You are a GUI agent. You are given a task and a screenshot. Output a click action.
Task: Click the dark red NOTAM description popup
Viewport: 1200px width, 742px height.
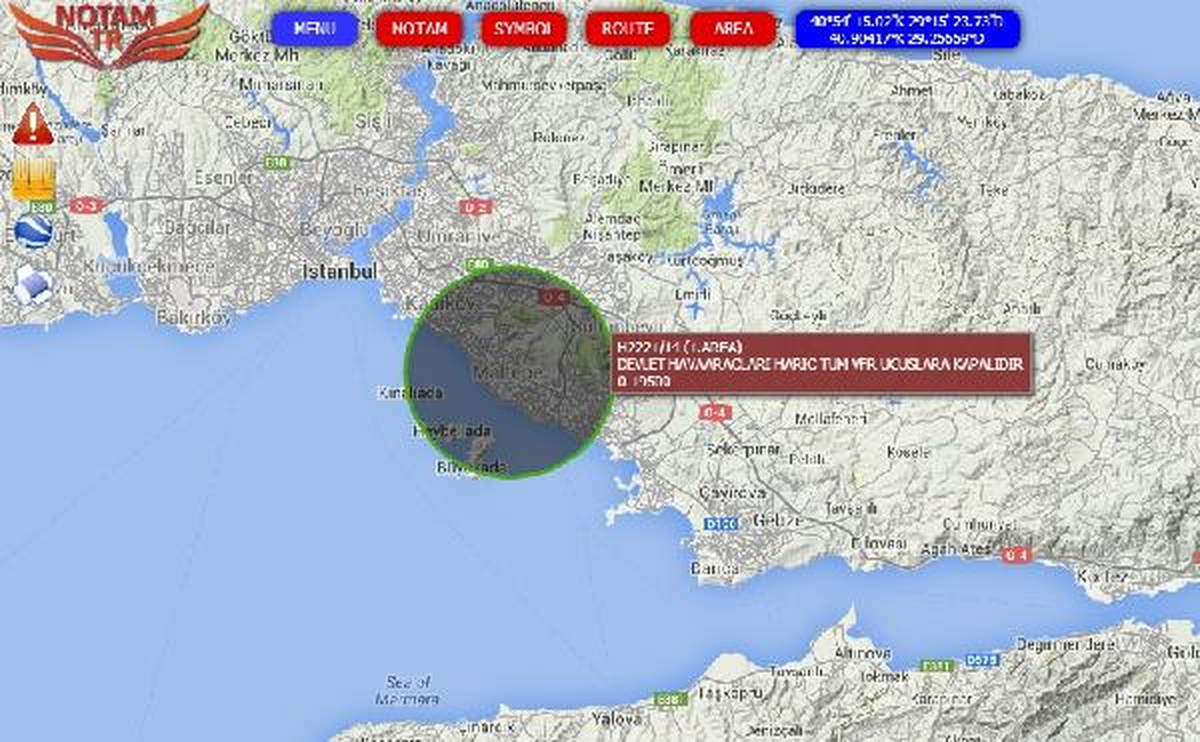[821, 364]
